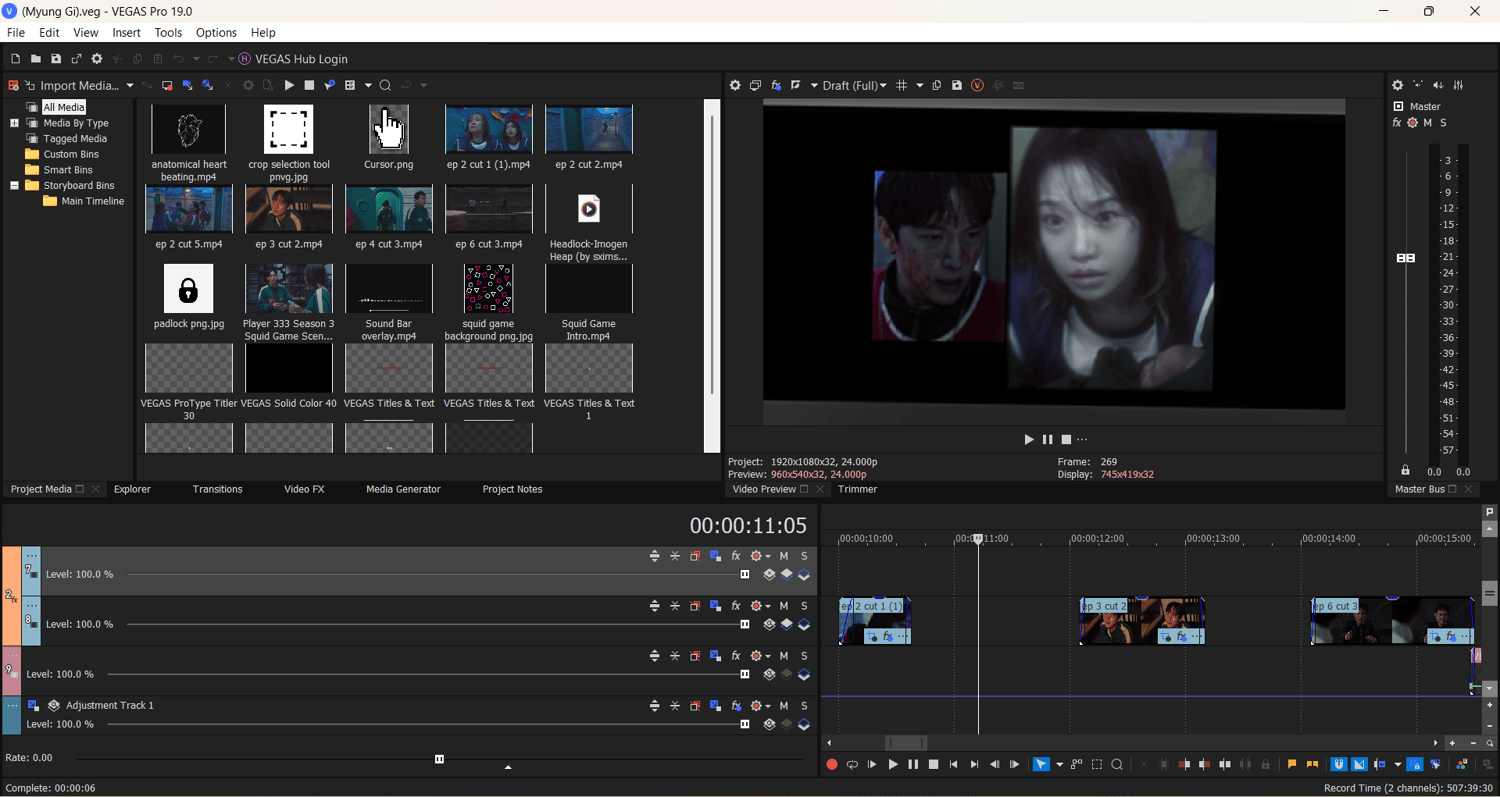Select the ep 6 cut 3 timeline clip

[x=1392, y=621]
